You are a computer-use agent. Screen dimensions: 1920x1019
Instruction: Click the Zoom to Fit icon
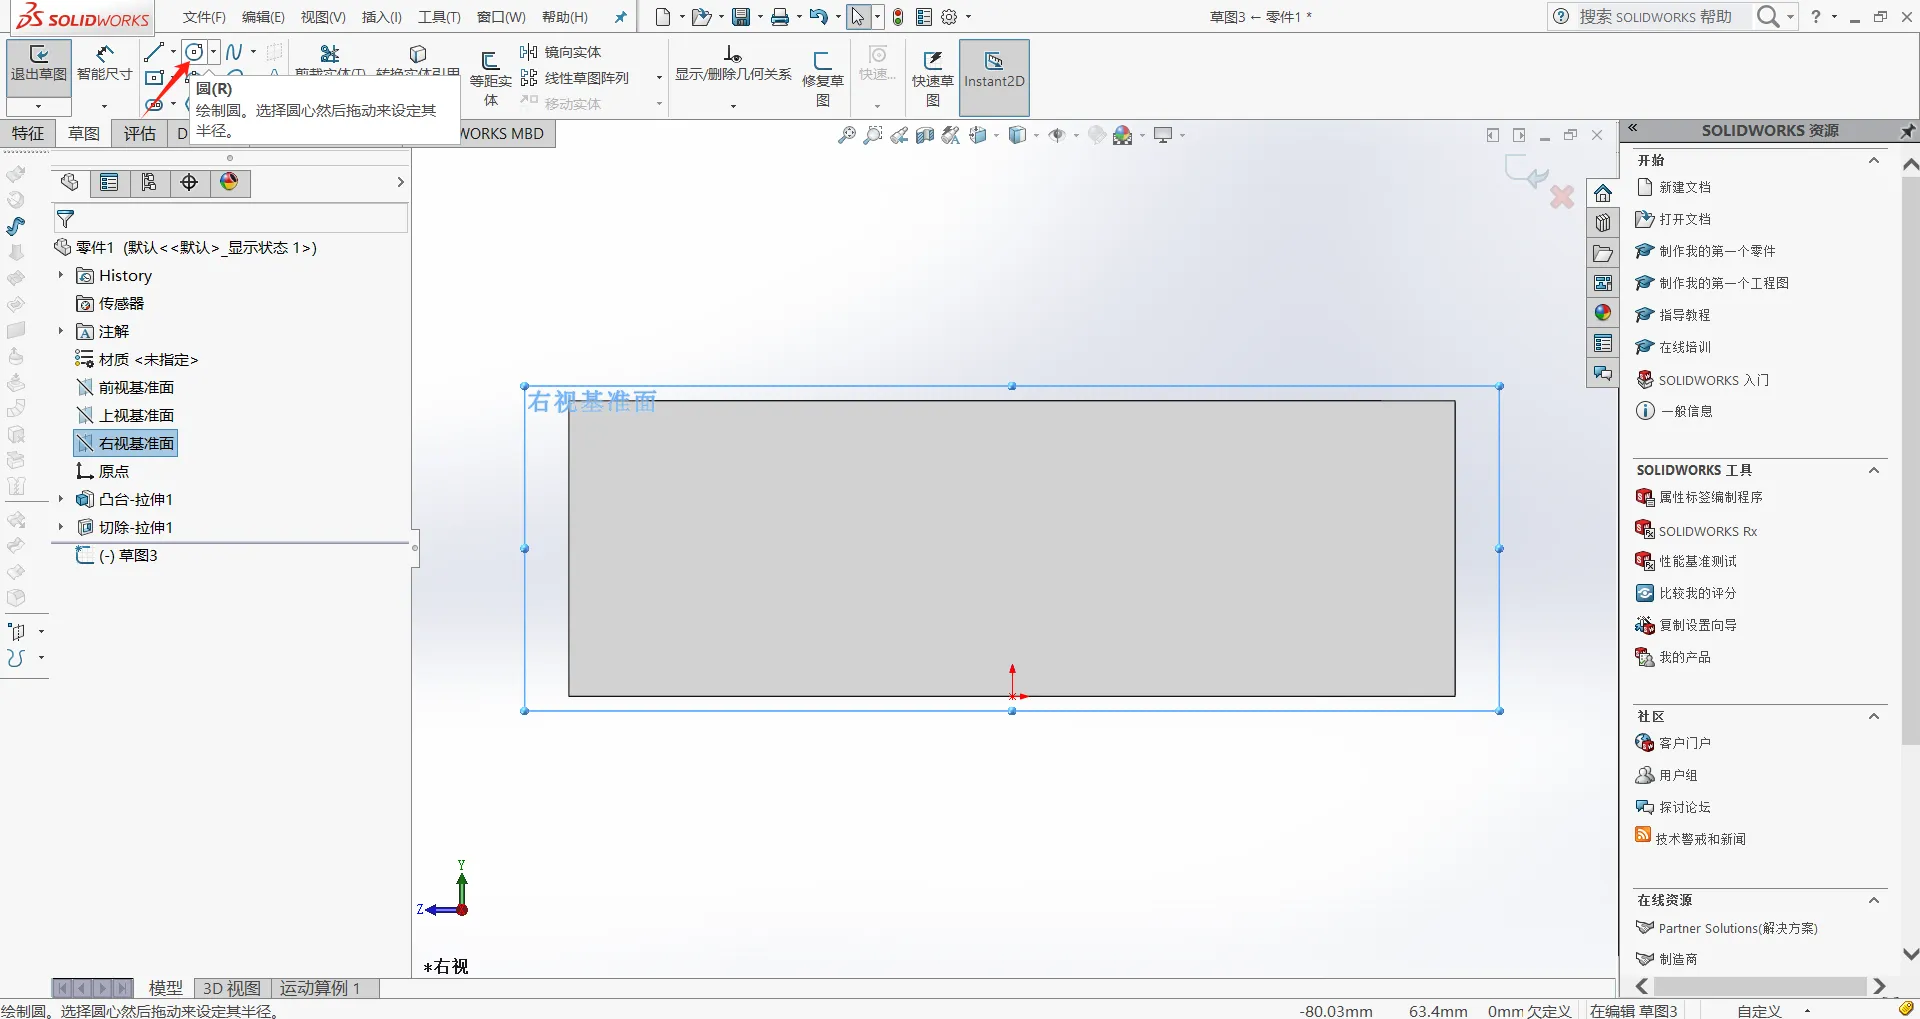[x=846, y=135]
